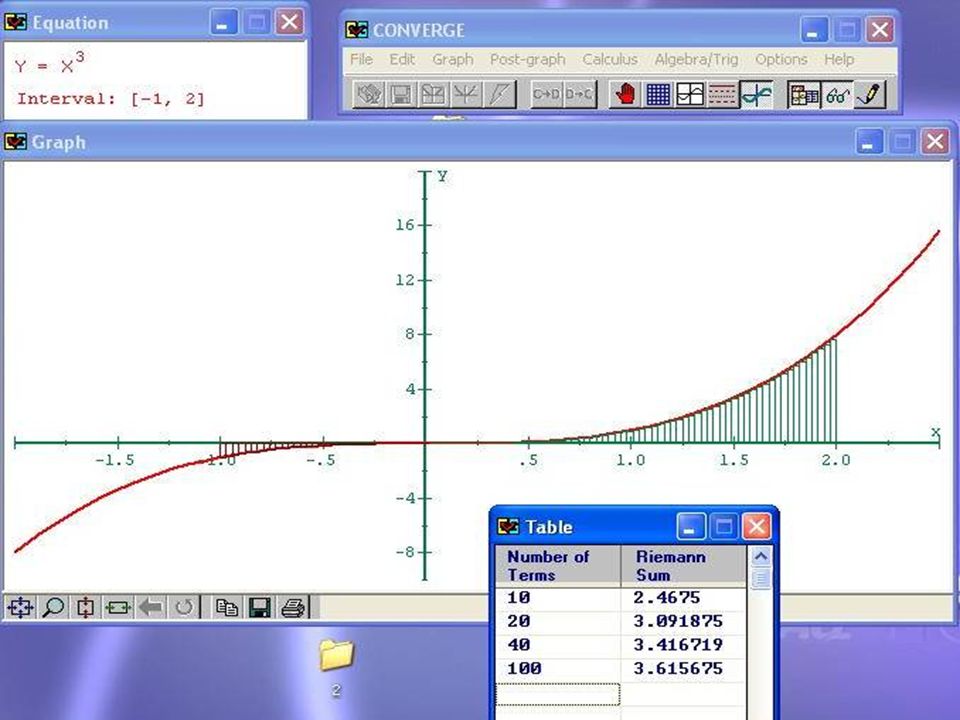Image resolution: width=960 pixels, height=720 pixels.
Task: Select the magnifying glass zoom tool
Action: pyautogui.click(x=53, y=607)
